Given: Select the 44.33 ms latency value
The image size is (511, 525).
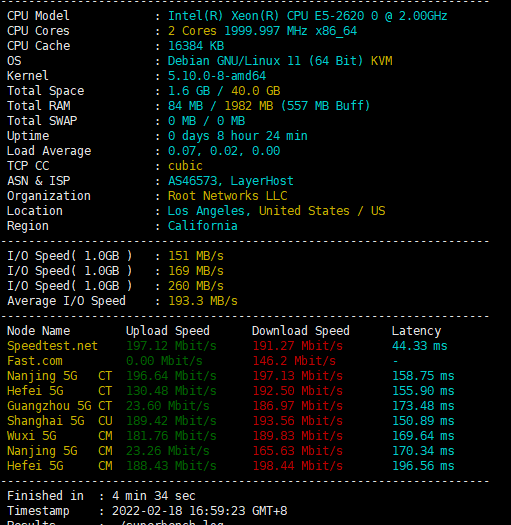Looking at the screenshot, I should pyautogui.click(x=420, y=346).
